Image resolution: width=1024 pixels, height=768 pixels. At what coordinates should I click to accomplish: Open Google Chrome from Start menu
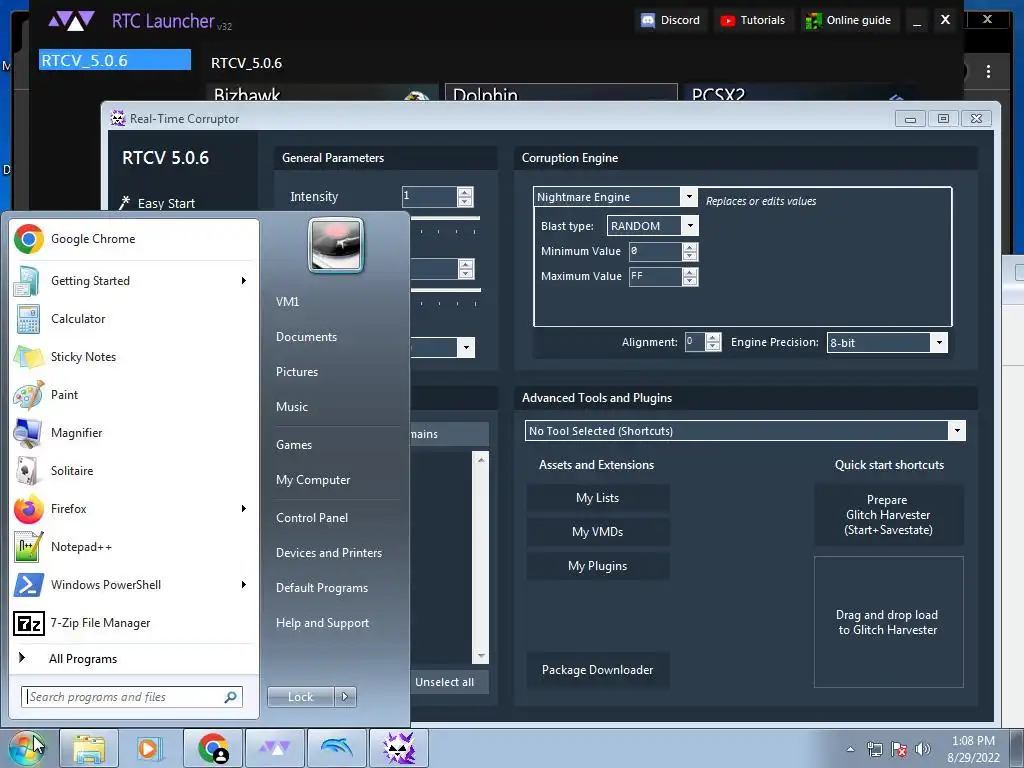tap(134, 239)
